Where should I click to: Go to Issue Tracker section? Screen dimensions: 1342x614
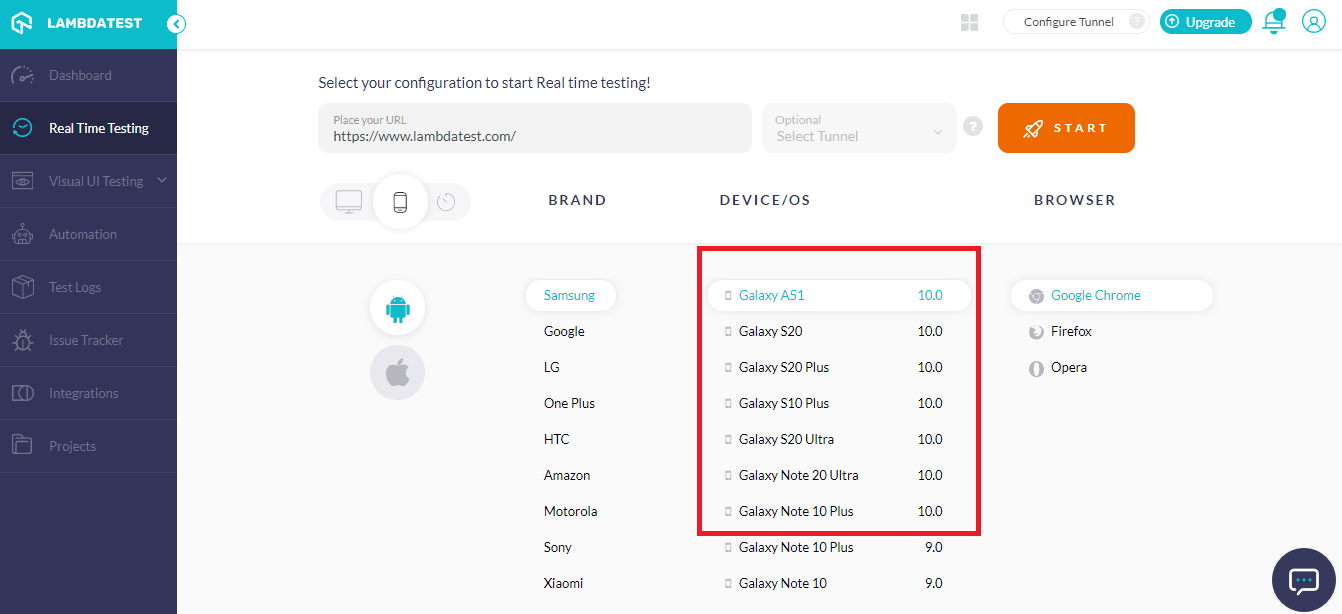coord(86,340)
